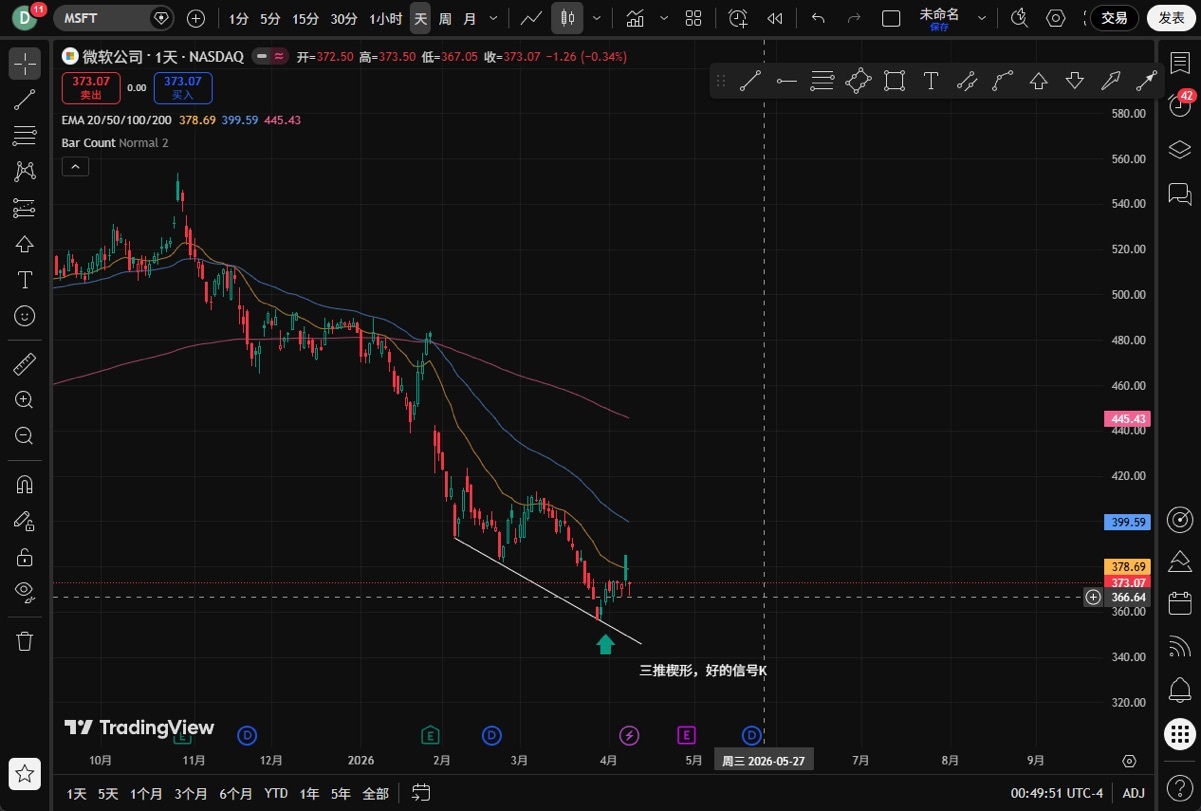Screen dimensions: 1201x811
Task: Select the Text tool in left toolbar
Action: coord(25,279)
